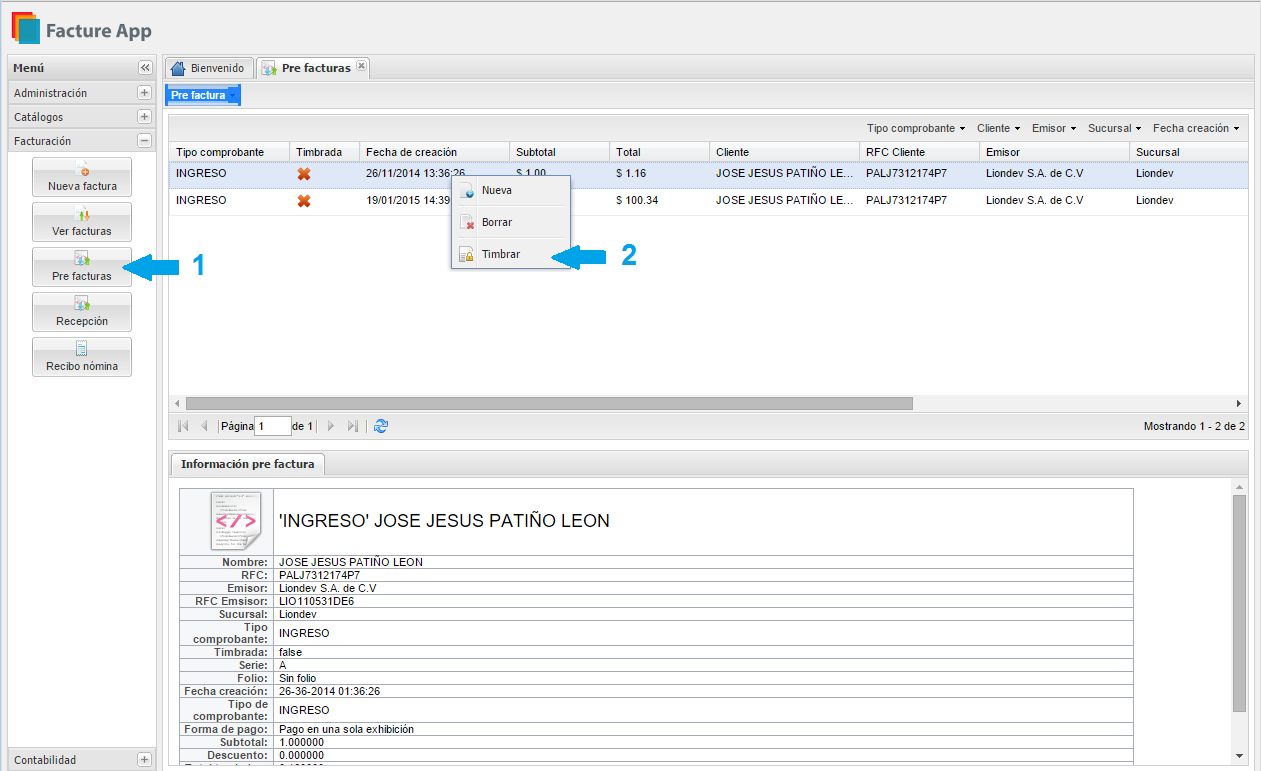Choose Timbrar in the context menu

[x=500, y=255]
